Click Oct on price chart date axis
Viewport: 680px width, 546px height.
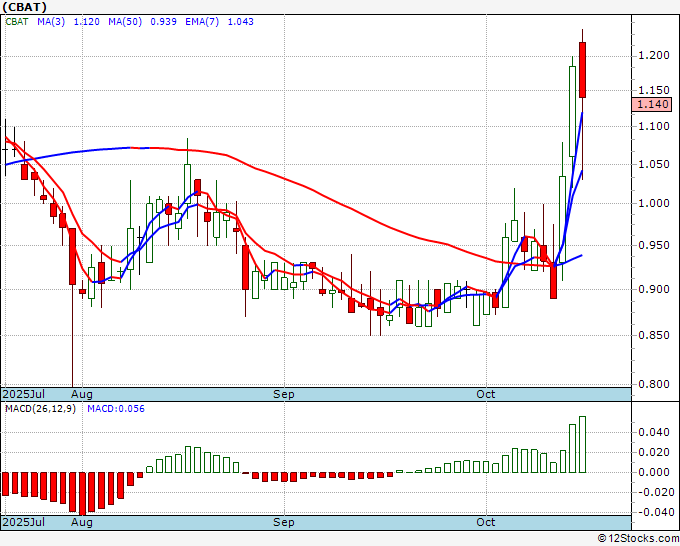point(485,394)
